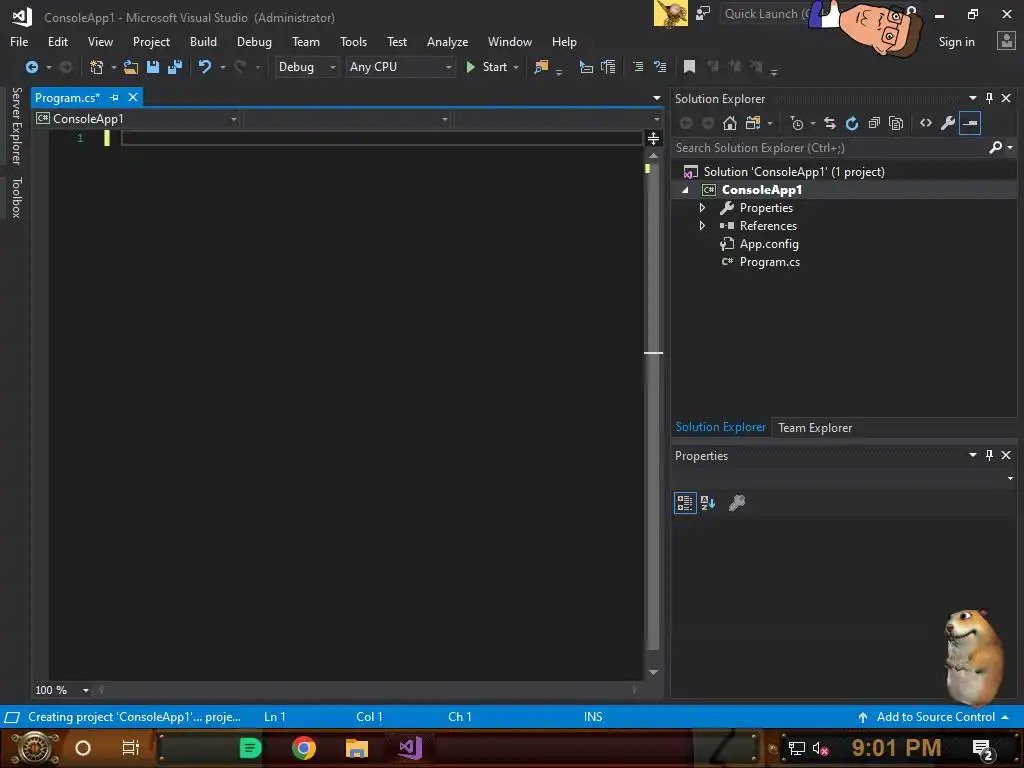
Task: Close the Program.cs tab
Action: click(133, 97)
